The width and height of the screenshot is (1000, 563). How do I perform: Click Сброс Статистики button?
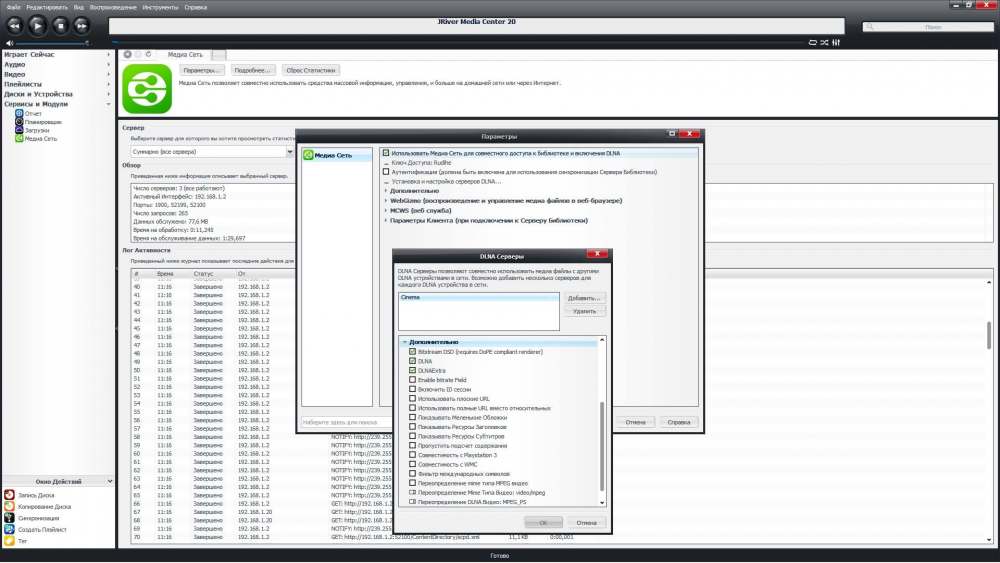pos(311,70)
